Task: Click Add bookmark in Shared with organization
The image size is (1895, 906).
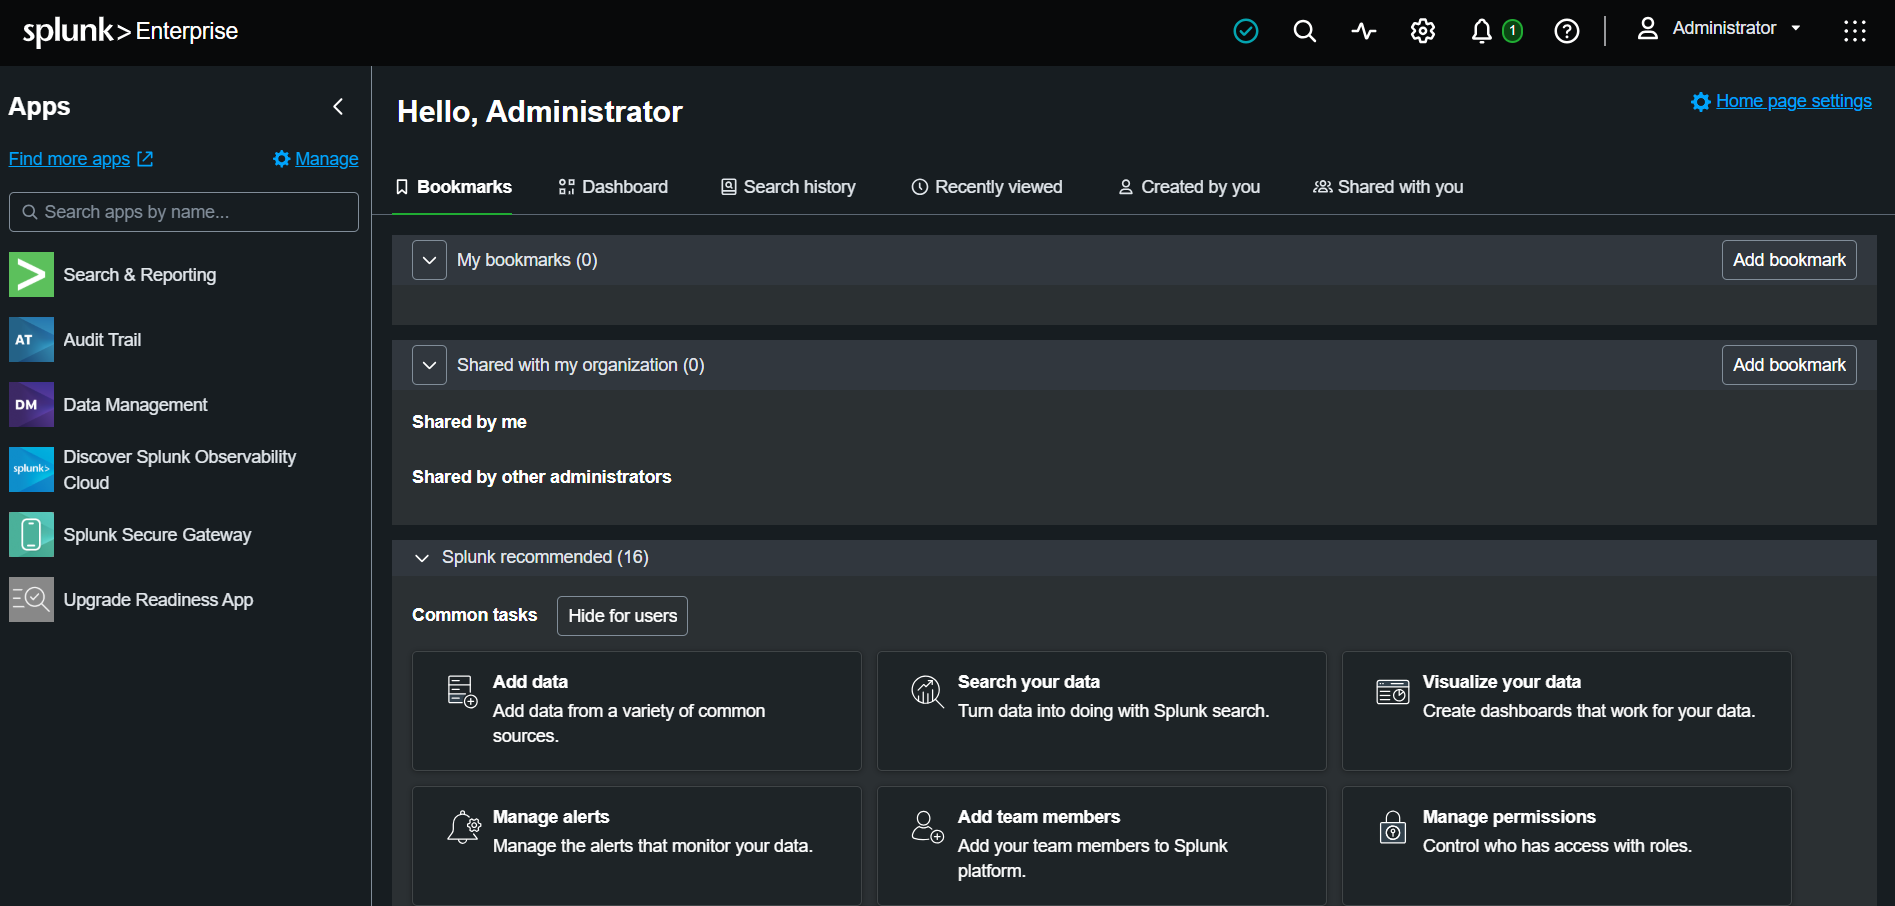Action: (1789, 365)
